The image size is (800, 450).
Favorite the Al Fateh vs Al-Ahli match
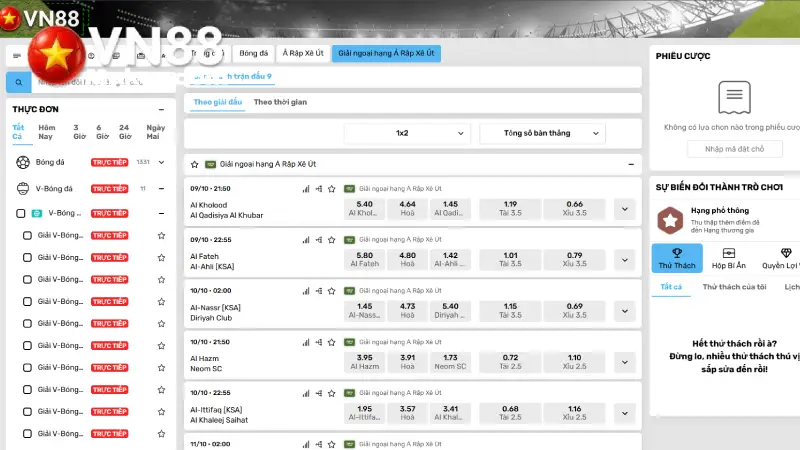pyautogui.click(x=332, y=240)
